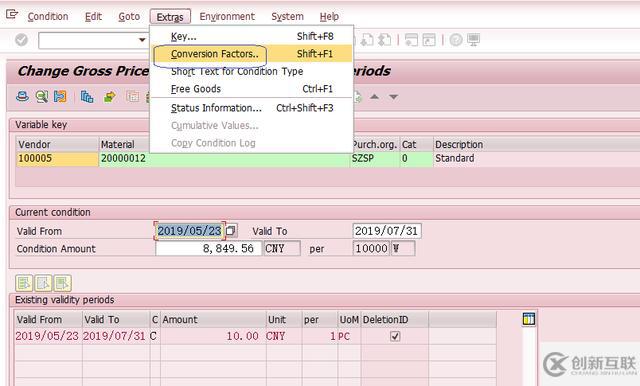Open the Extras menu
Viewport: 640px width, 386px height.
pos(170,17)
